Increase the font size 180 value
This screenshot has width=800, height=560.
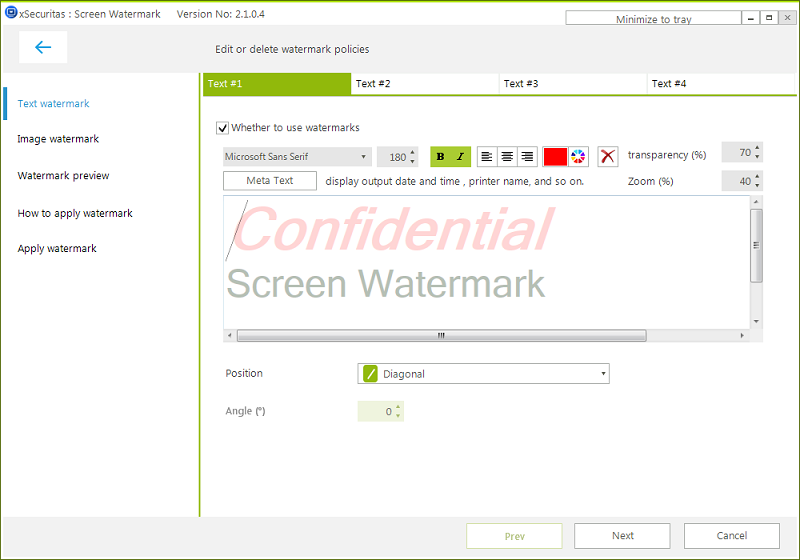(x=413, y=152)
